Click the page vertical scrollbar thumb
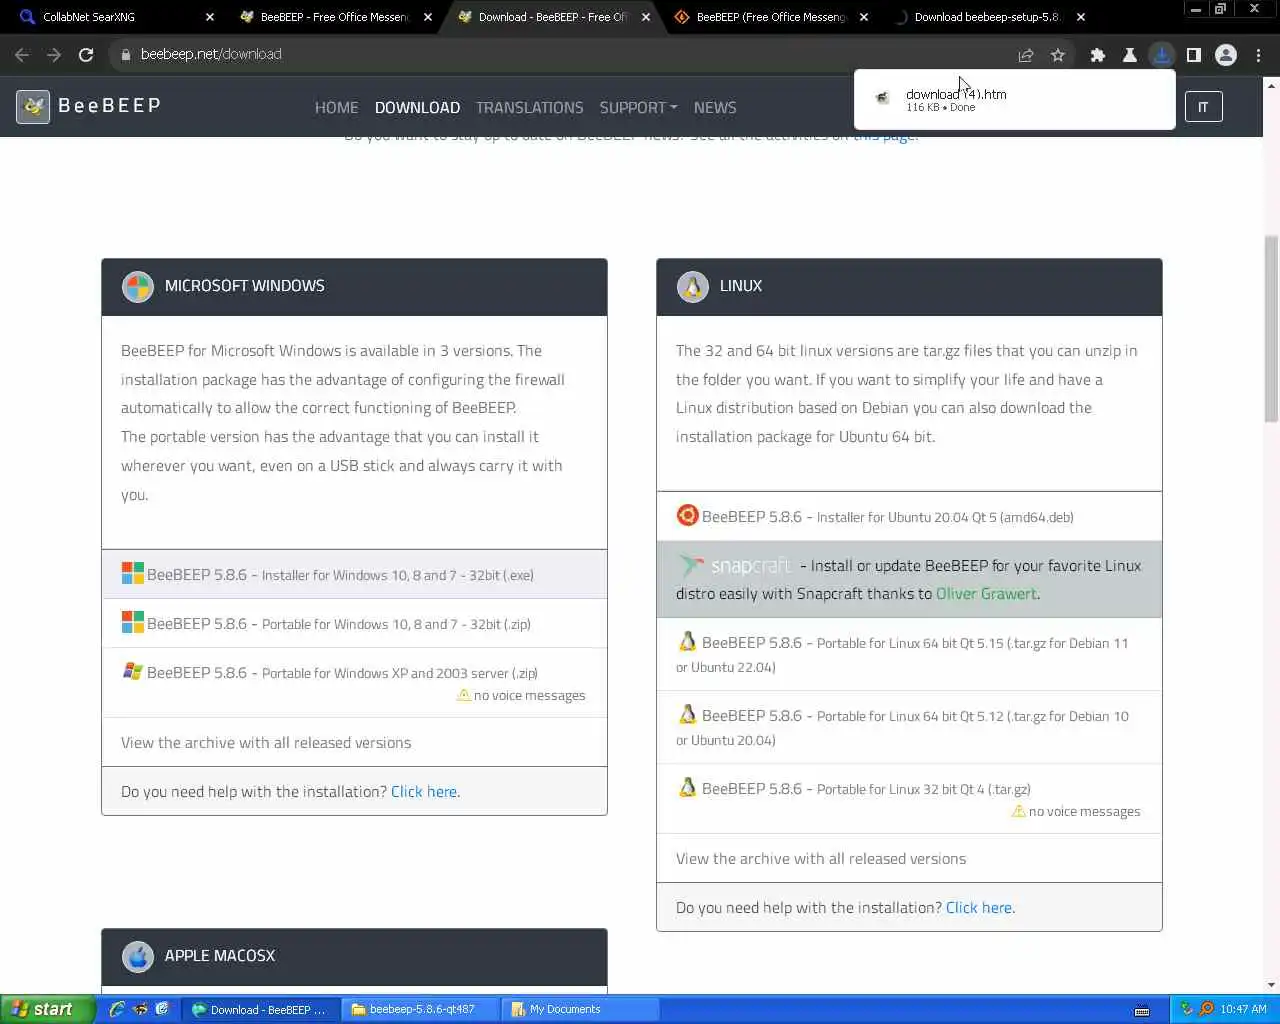The height and width of the screenshot is (1024, 1280). tap(1271, 330)
